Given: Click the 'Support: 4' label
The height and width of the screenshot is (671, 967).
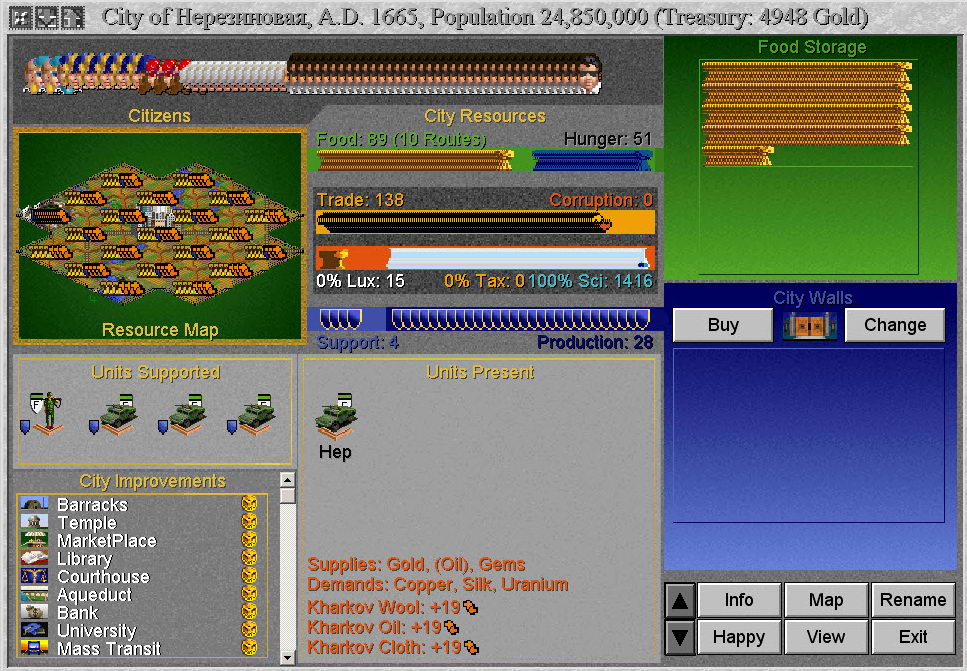Looking at the screenshot, I should coord(358,342).
